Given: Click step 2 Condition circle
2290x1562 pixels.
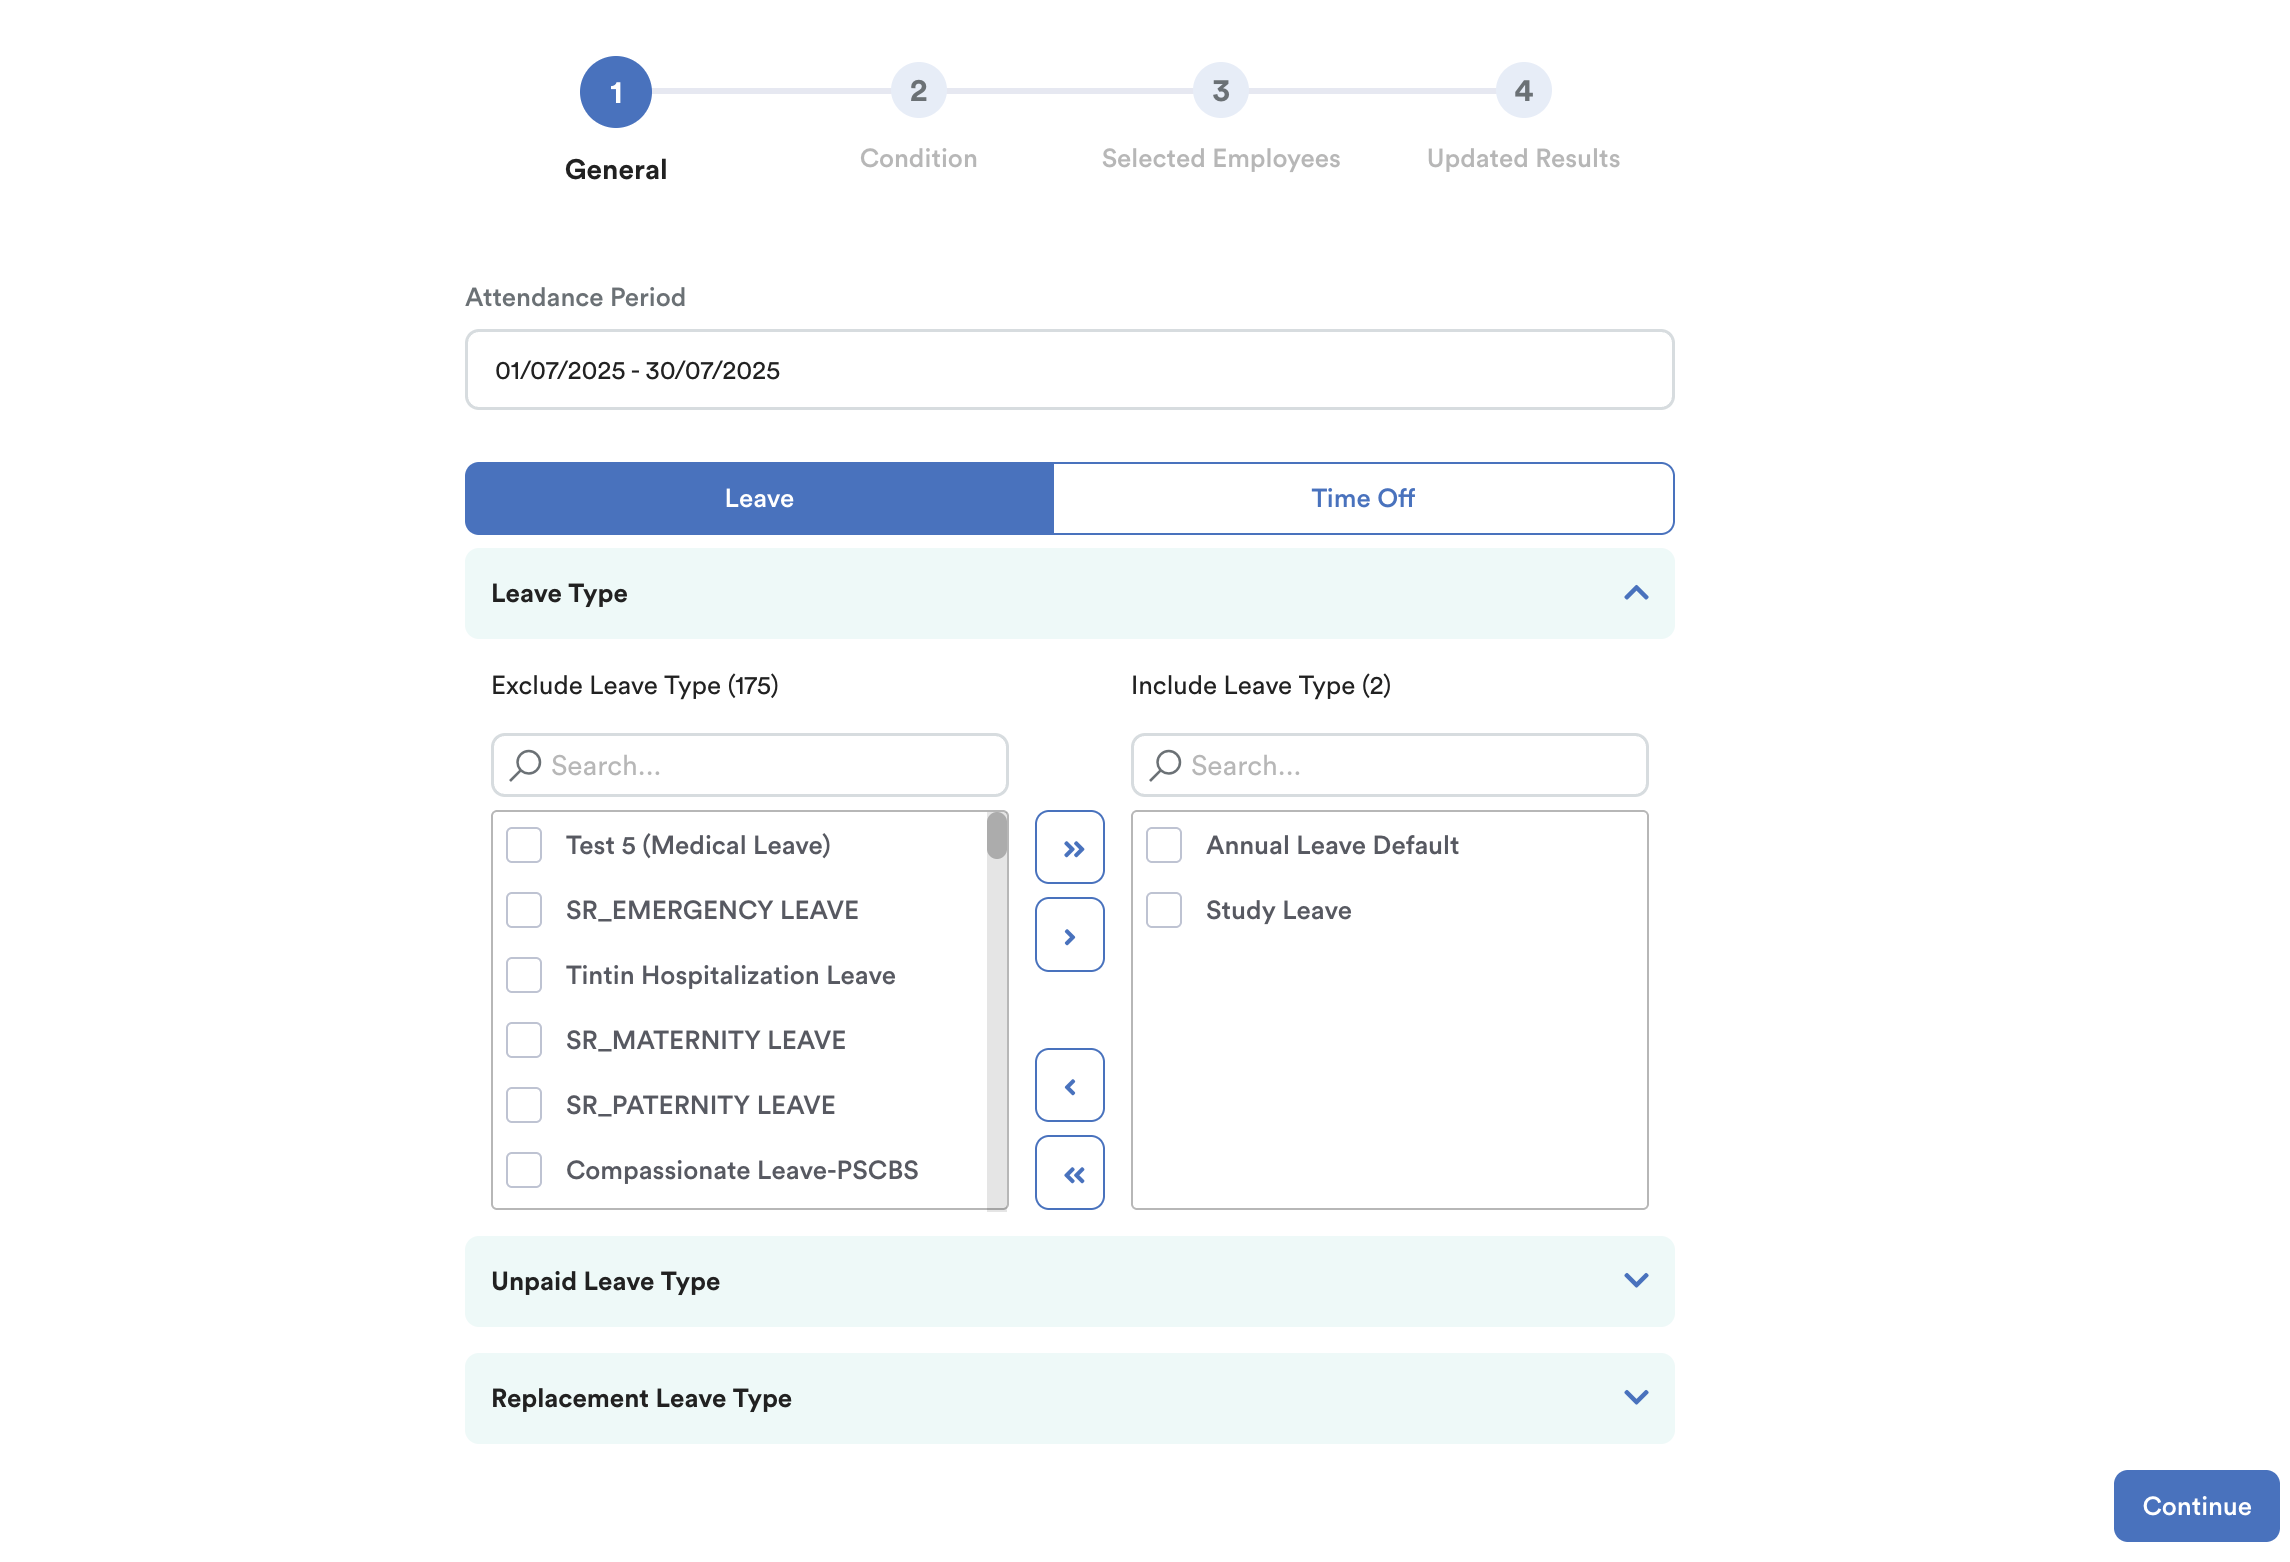Looking at the screenshot, I should pos(918,91).
